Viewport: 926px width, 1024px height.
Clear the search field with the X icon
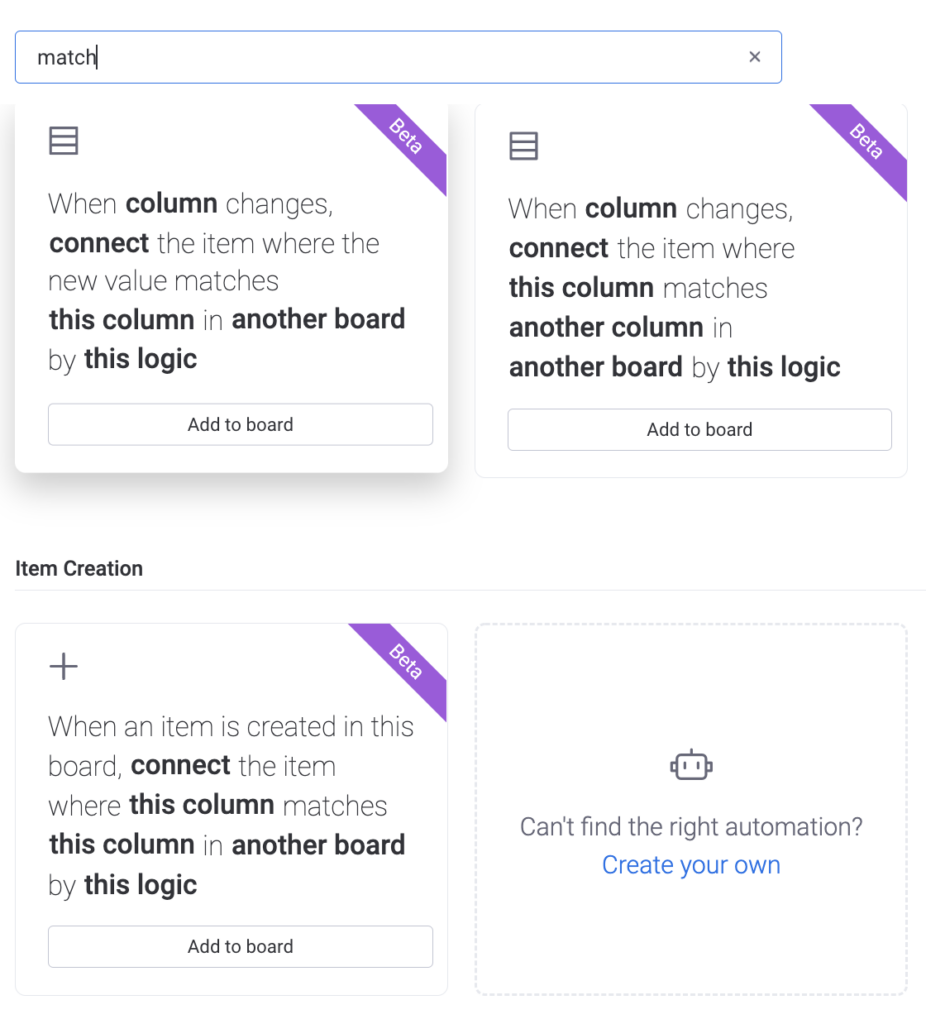pos(754,57)
